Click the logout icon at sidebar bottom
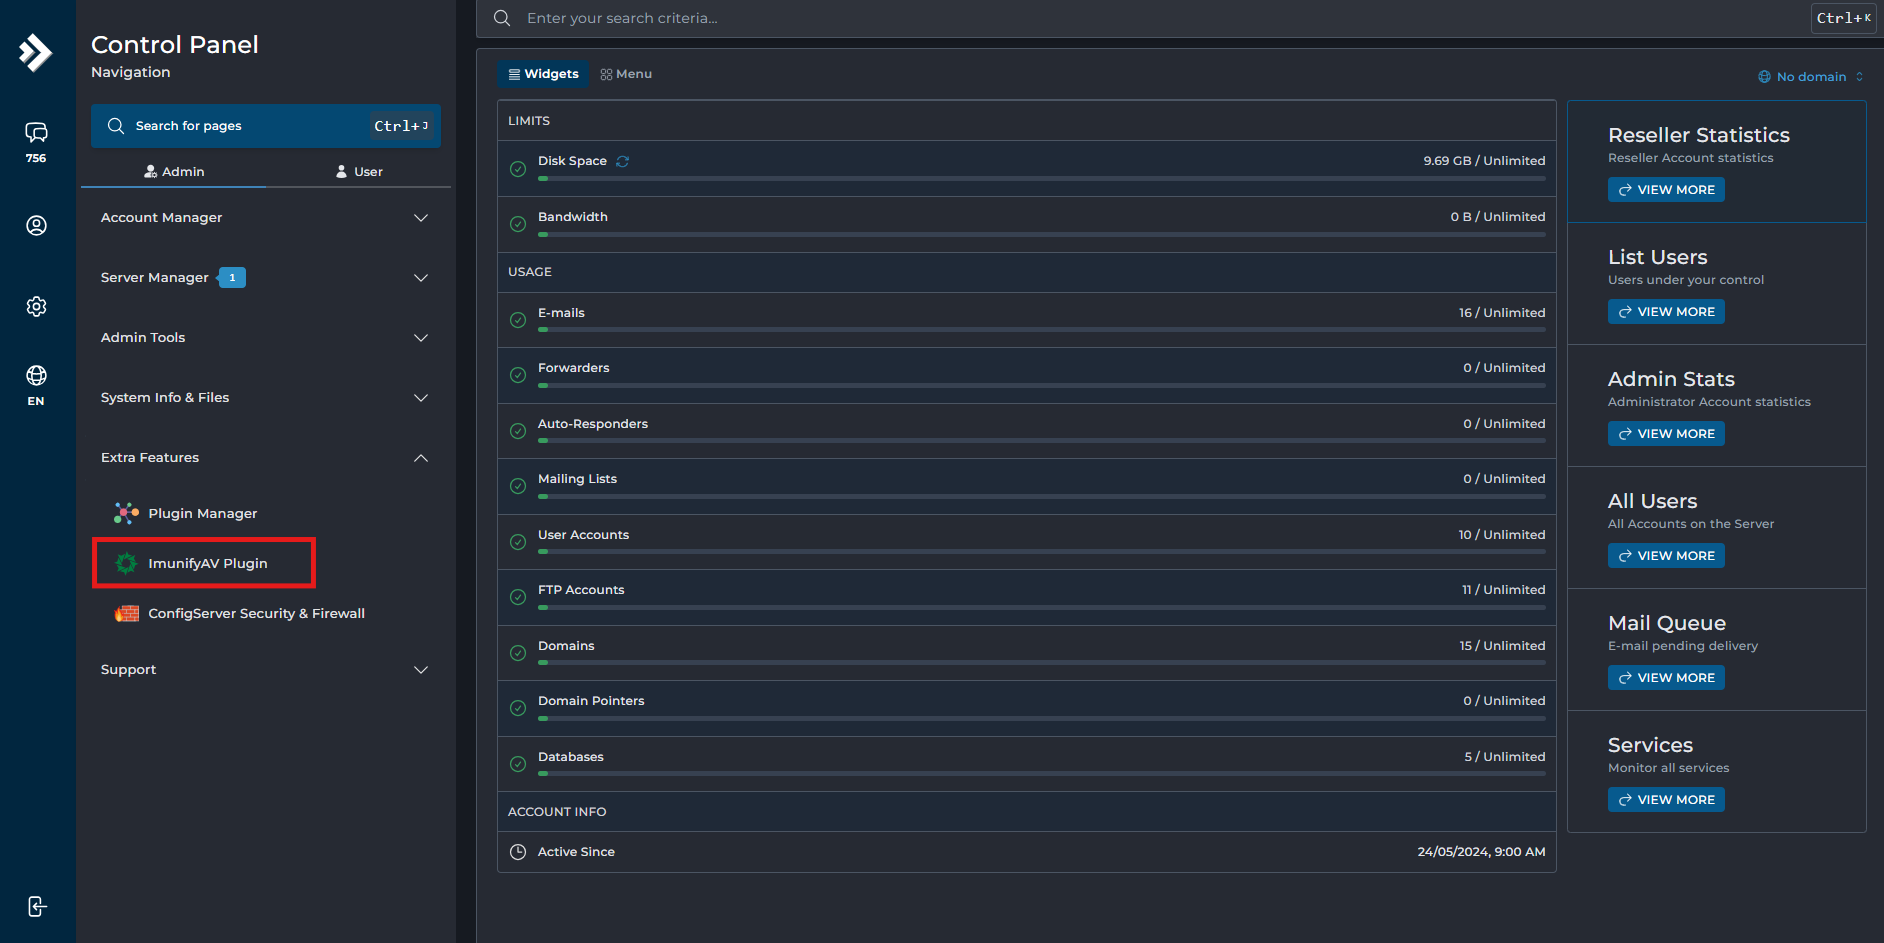 (36, 906)
